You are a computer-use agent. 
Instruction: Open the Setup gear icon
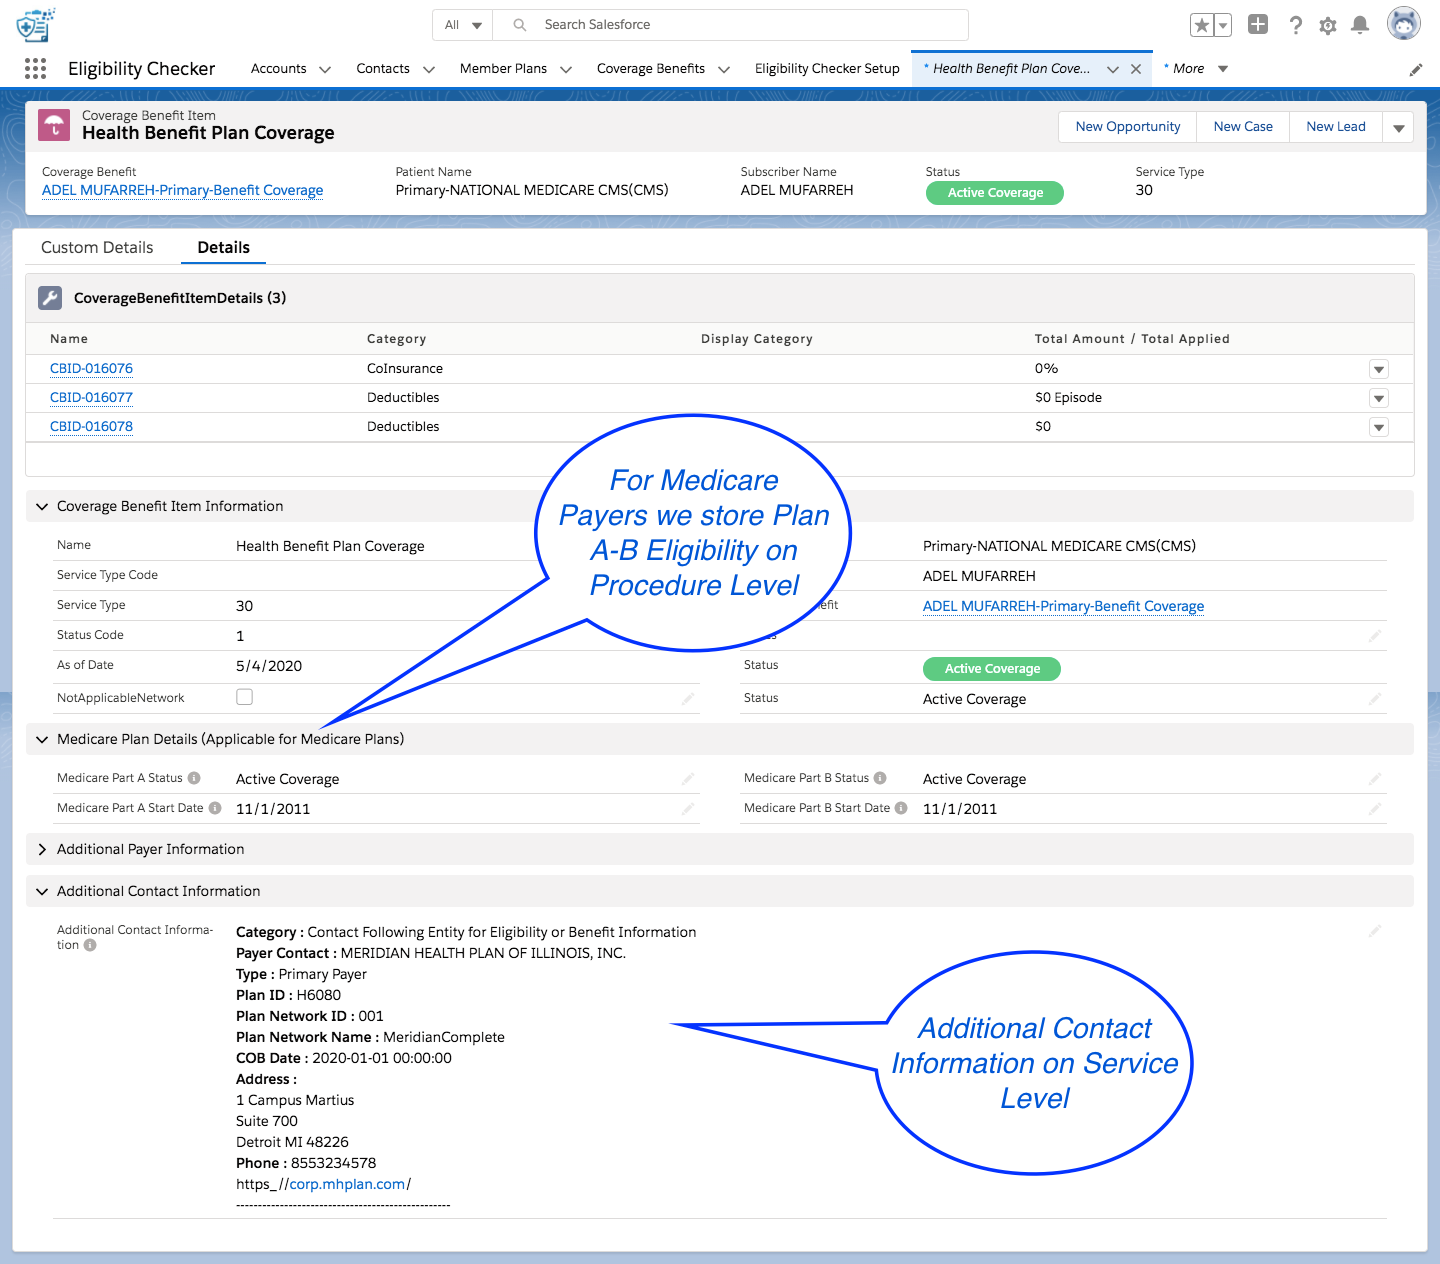[x=1328, y=26]
